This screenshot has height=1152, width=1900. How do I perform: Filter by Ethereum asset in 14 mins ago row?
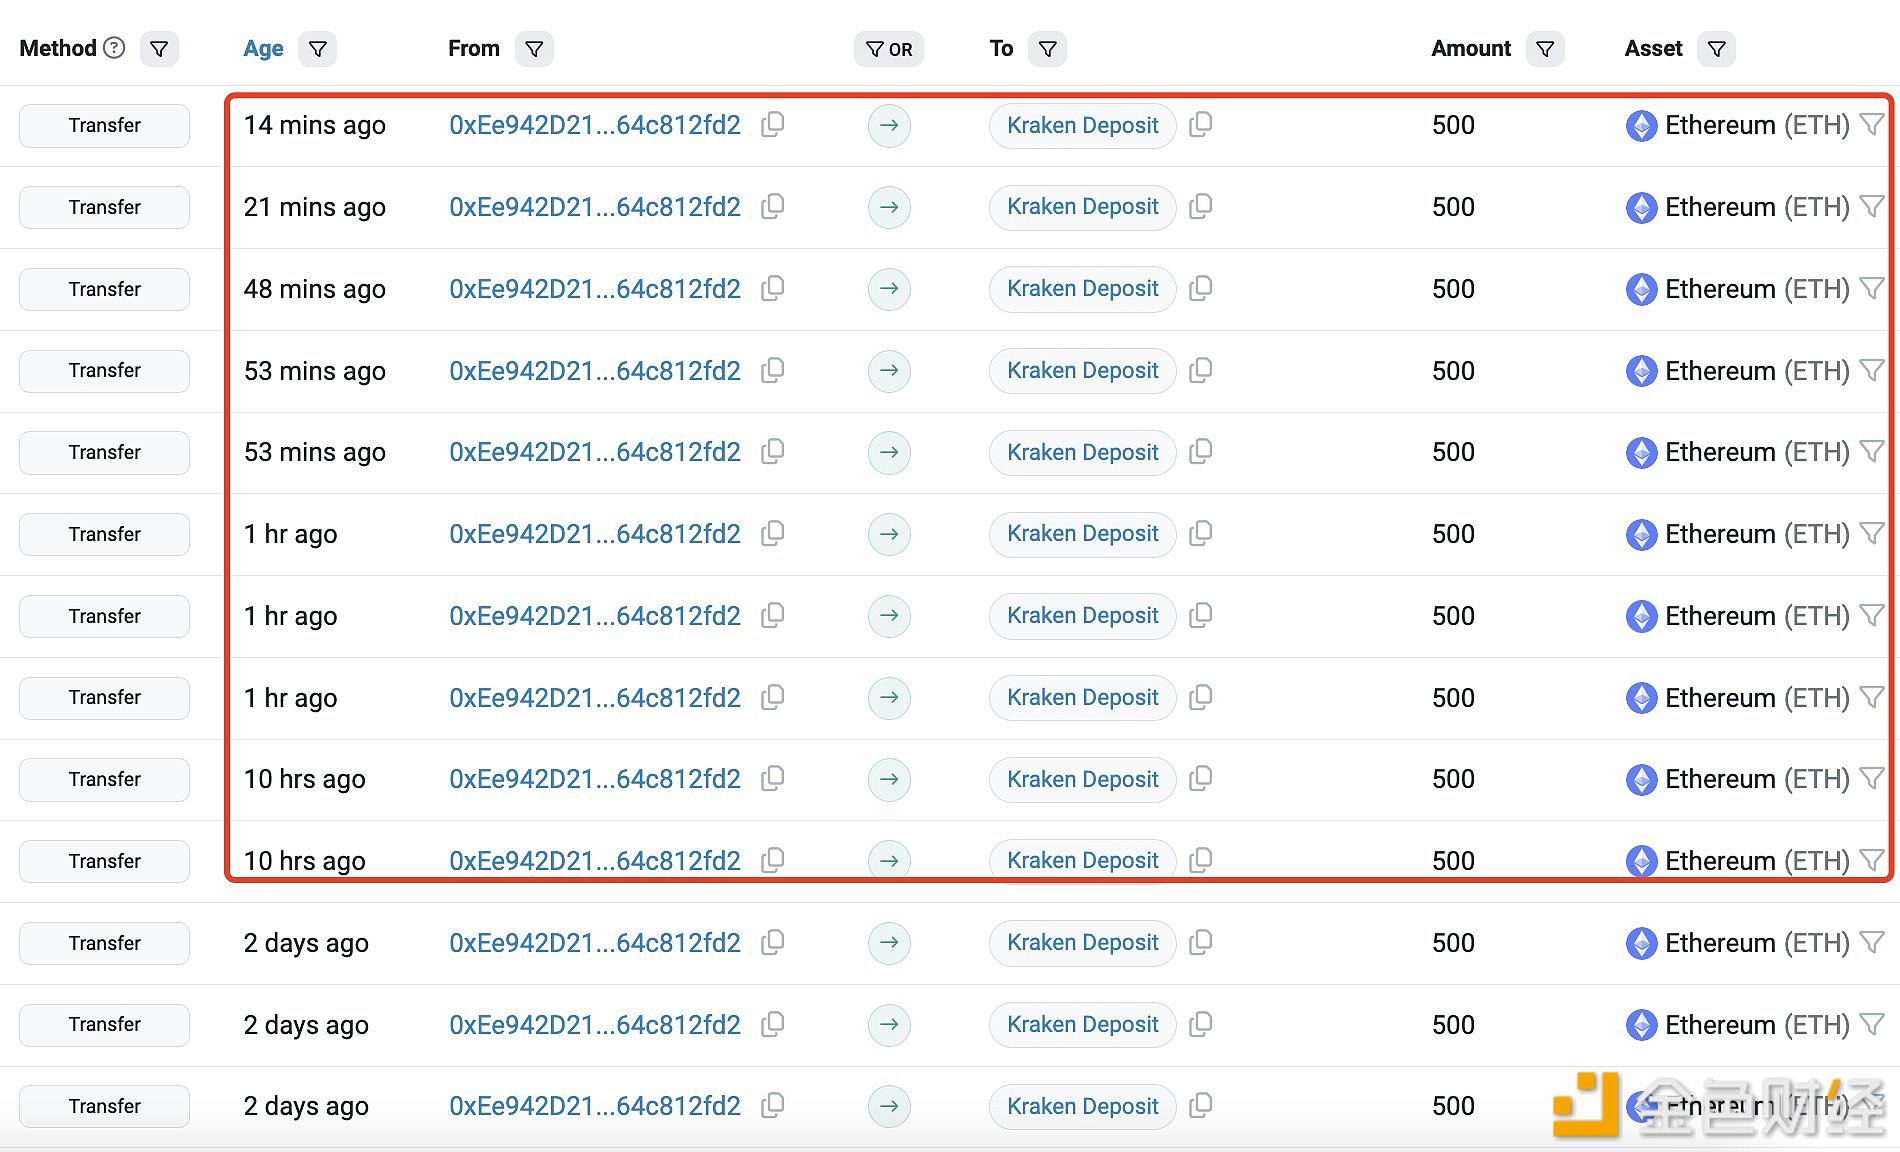point(1872,124)
